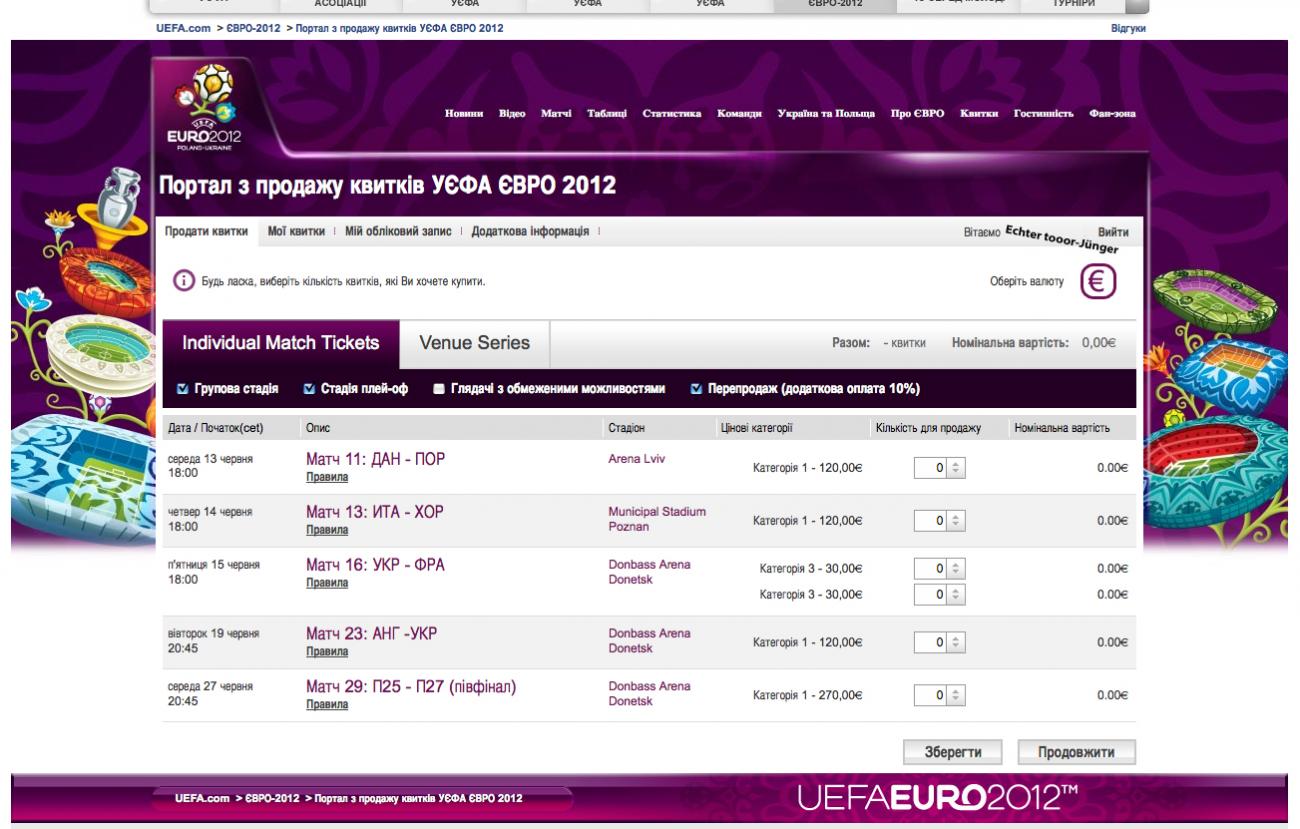Click the Вийти logout link
The width and height of the screenshot is (1300, 829).
click(x=1113, y=231)
